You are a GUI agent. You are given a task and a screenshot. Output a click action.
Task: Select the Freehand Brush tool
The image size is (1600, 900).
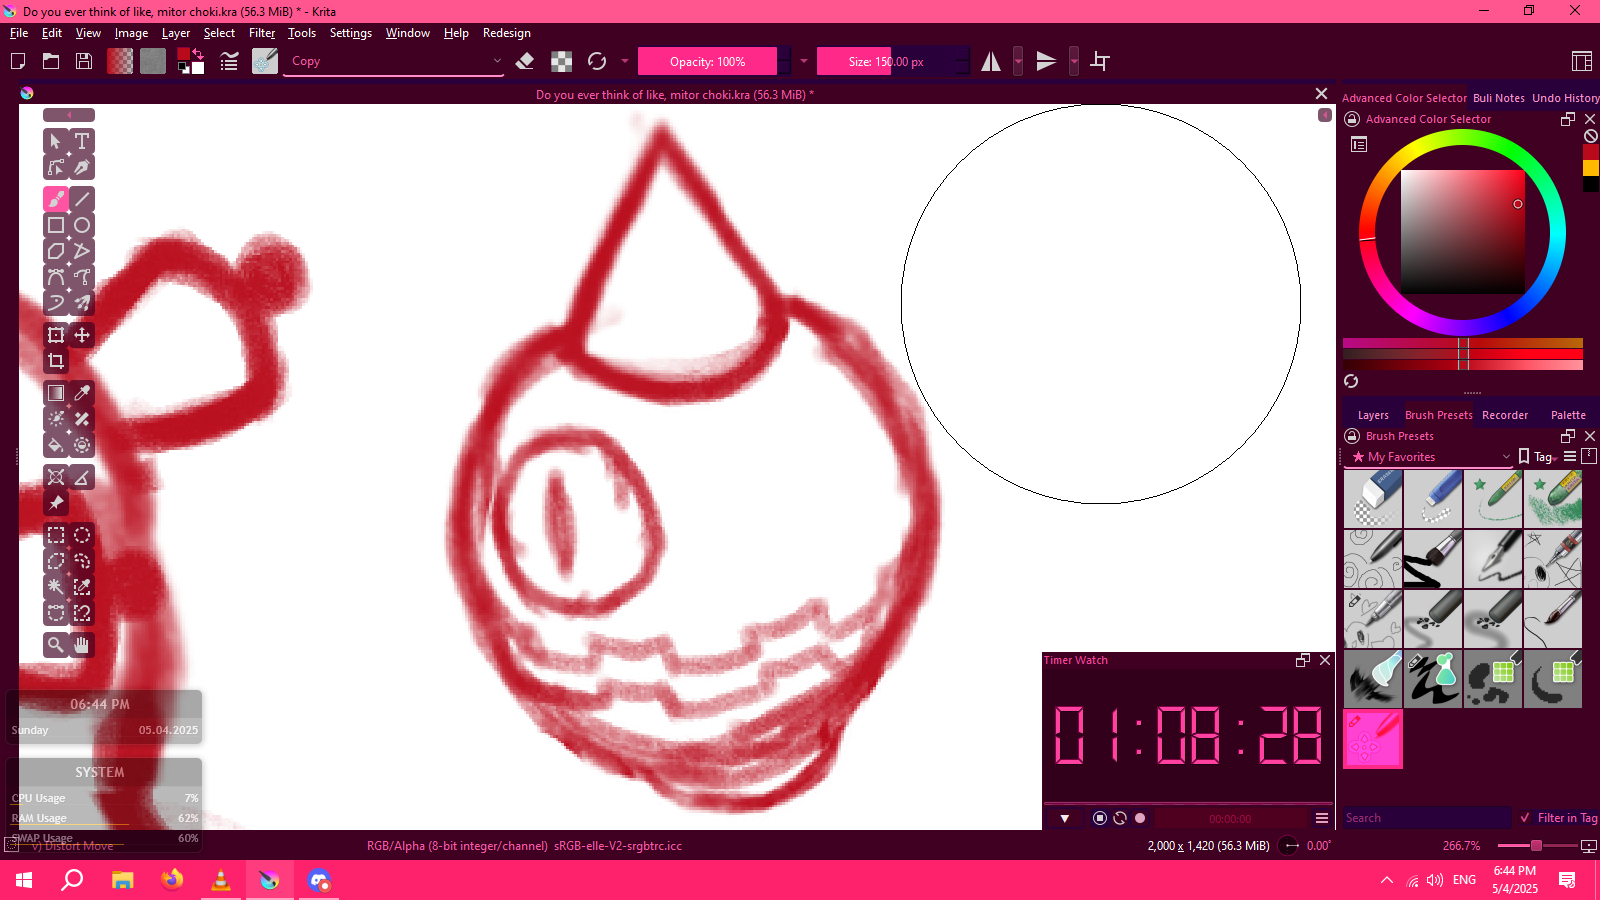pos(56,199)
